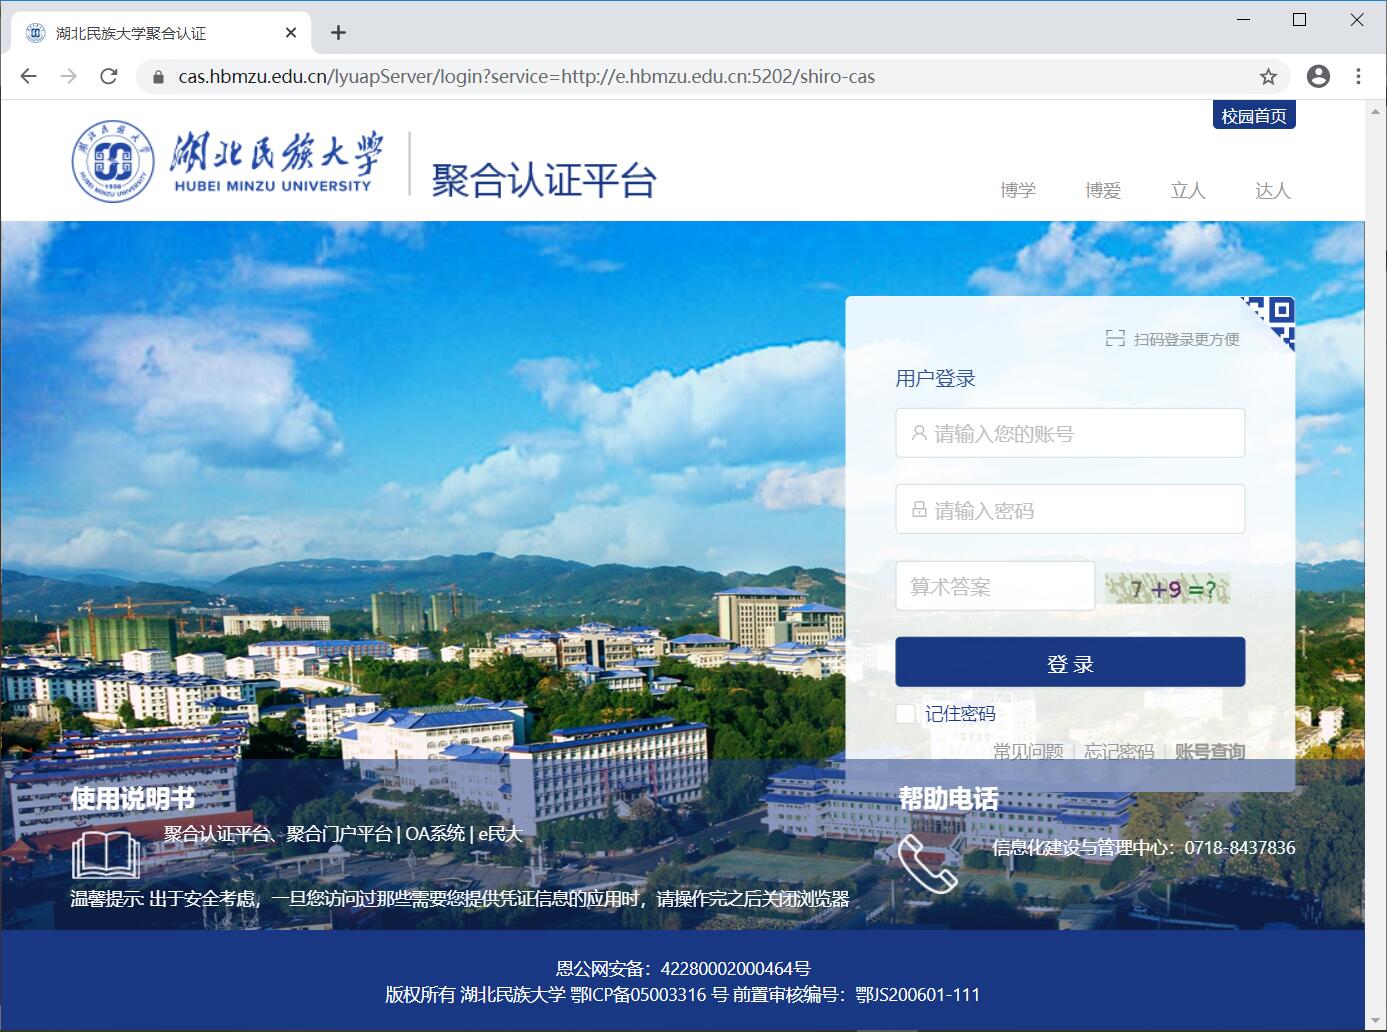Click the Hubei Minzu University logo
This screenshot has height=1032, width=1387.
click(x=228, y=162)
